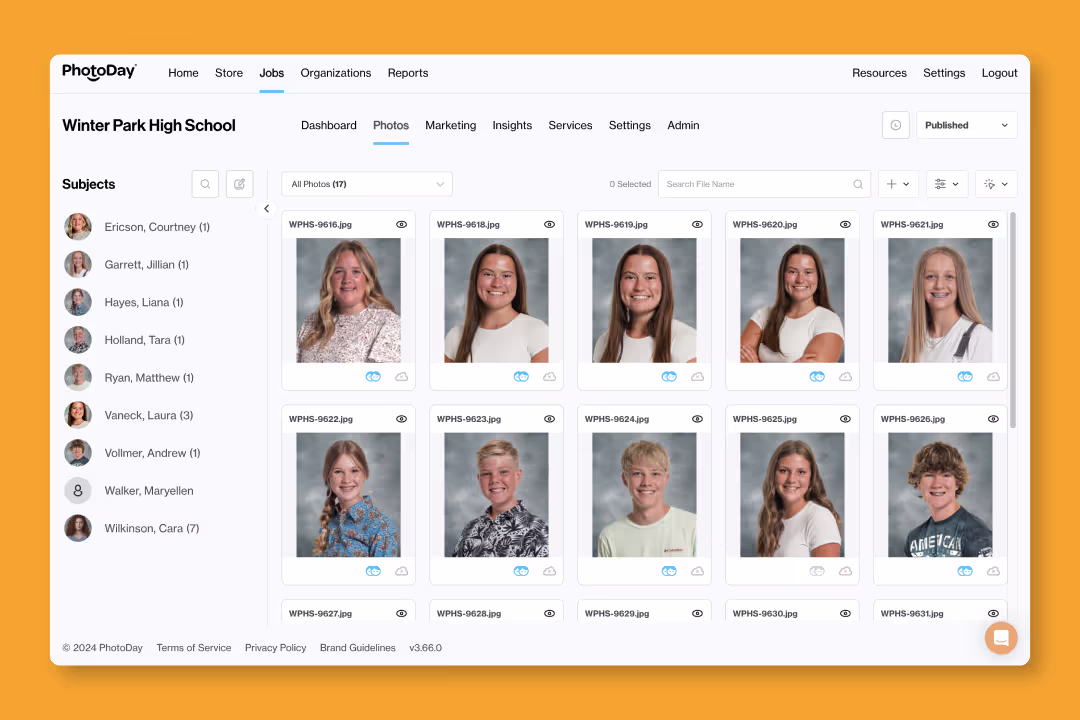Click face match icon on WPHS-9623.jpg

click(x=521, y=570)
